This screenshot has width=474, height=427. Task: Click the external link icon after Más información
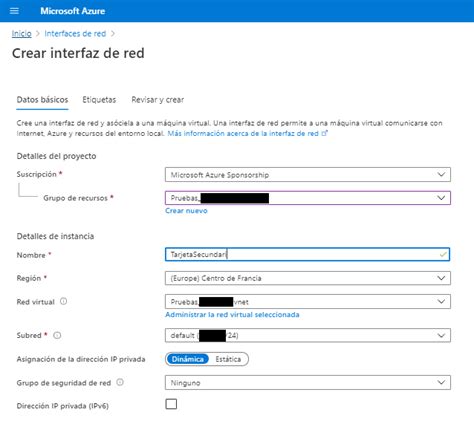[x=325, y=133]
